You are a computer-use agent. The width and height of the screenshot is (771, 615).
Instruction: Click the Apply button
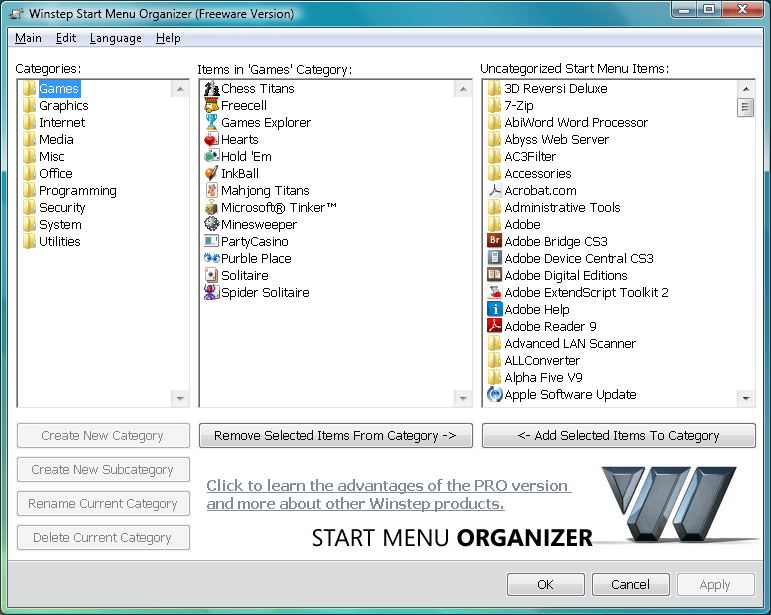(715, 585)
